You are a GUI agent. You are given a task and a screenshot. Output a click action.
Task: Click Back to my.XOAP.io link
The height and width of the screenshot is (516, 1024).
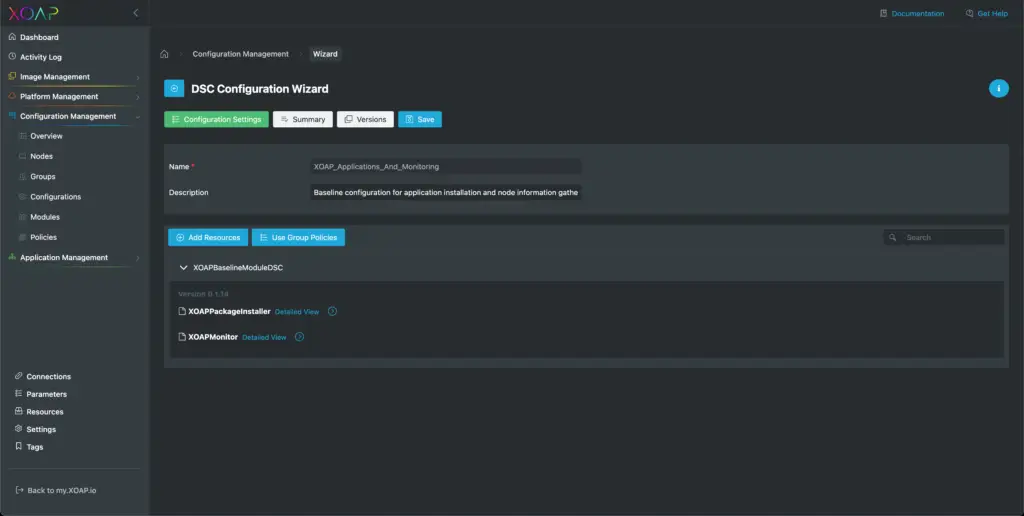[x=61, y=490]
